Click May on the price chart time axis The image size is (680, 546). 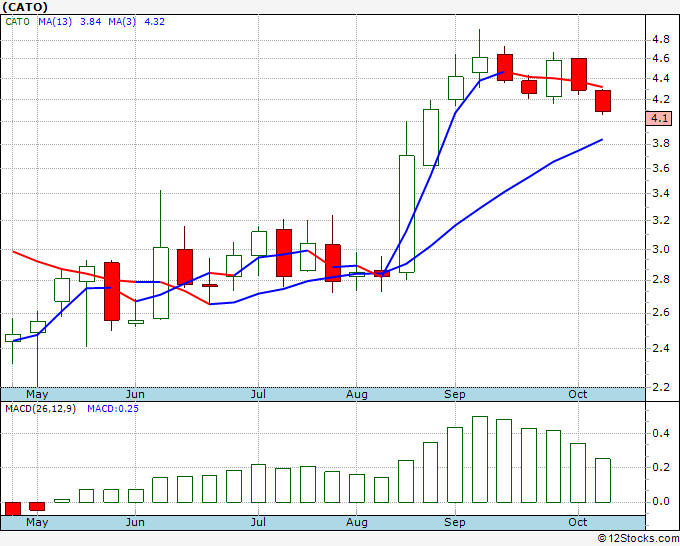37,394
